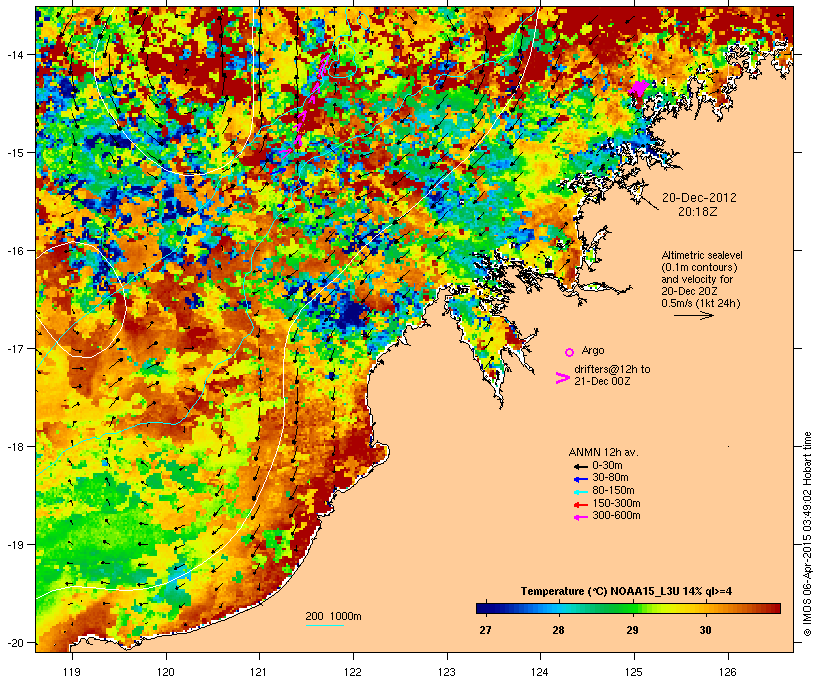Click the '30-80m' depth label
The width and height of the screenshot is (820, 680).
pos(610,478)
